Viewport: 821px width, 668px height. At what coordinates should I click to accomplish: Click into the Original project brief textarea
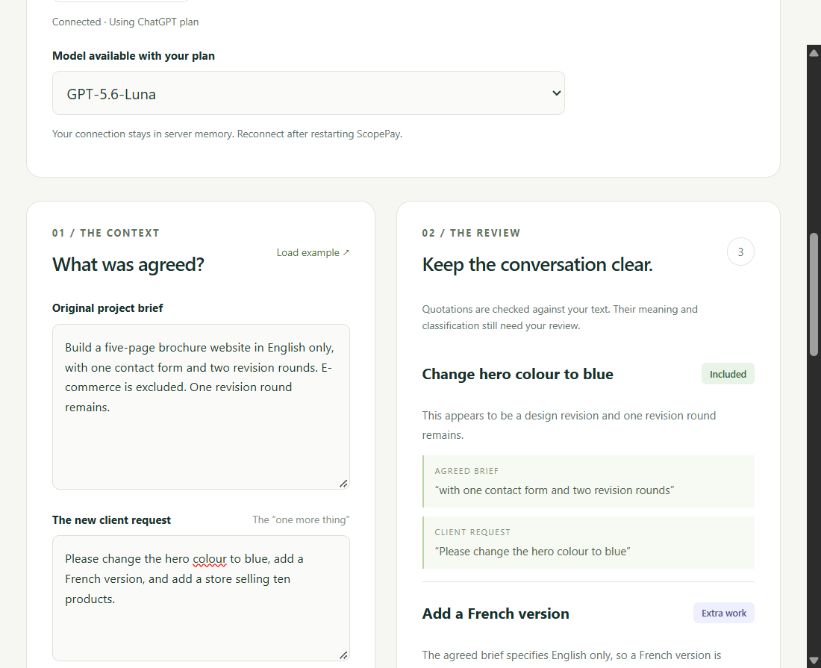click(201, 407)
